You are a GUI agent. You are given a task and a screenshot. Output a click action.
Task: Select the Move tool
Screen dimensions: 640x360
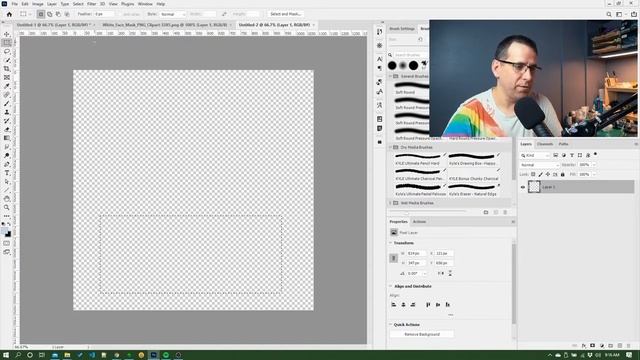[x=7, y=34]
